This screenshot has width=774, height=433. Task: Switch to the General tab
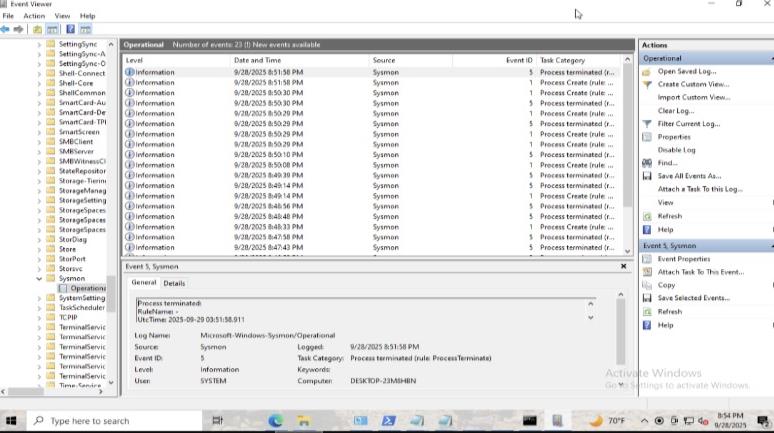(x=144, y=283)
